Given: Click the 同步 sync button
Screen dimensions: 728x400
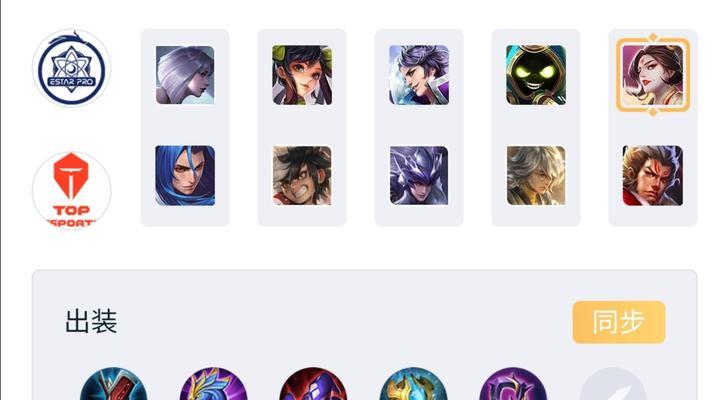Looking at the screenshot, I should coord(619,322).
